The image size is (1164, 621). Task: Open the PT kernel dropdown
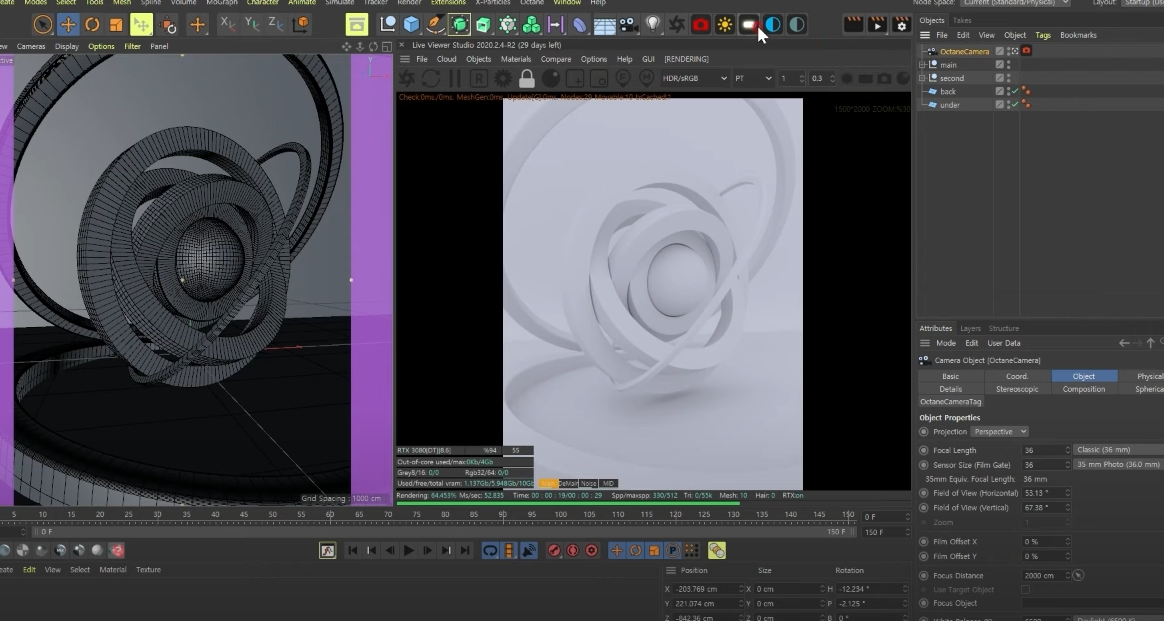[753, 78]
